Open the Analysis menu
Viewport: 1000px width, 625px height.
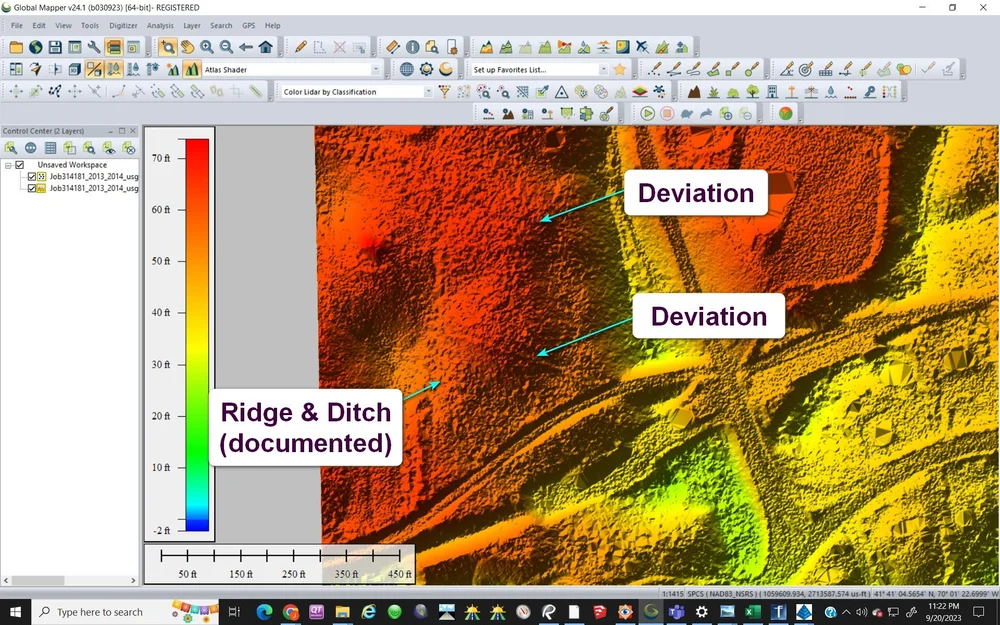pyautogui.click(x=160, y=25)
